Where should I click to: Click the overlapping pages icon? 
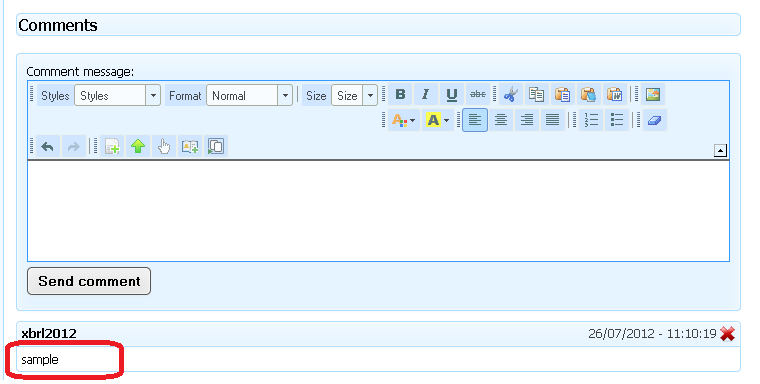pyautogui.click(x=216, y=146)
